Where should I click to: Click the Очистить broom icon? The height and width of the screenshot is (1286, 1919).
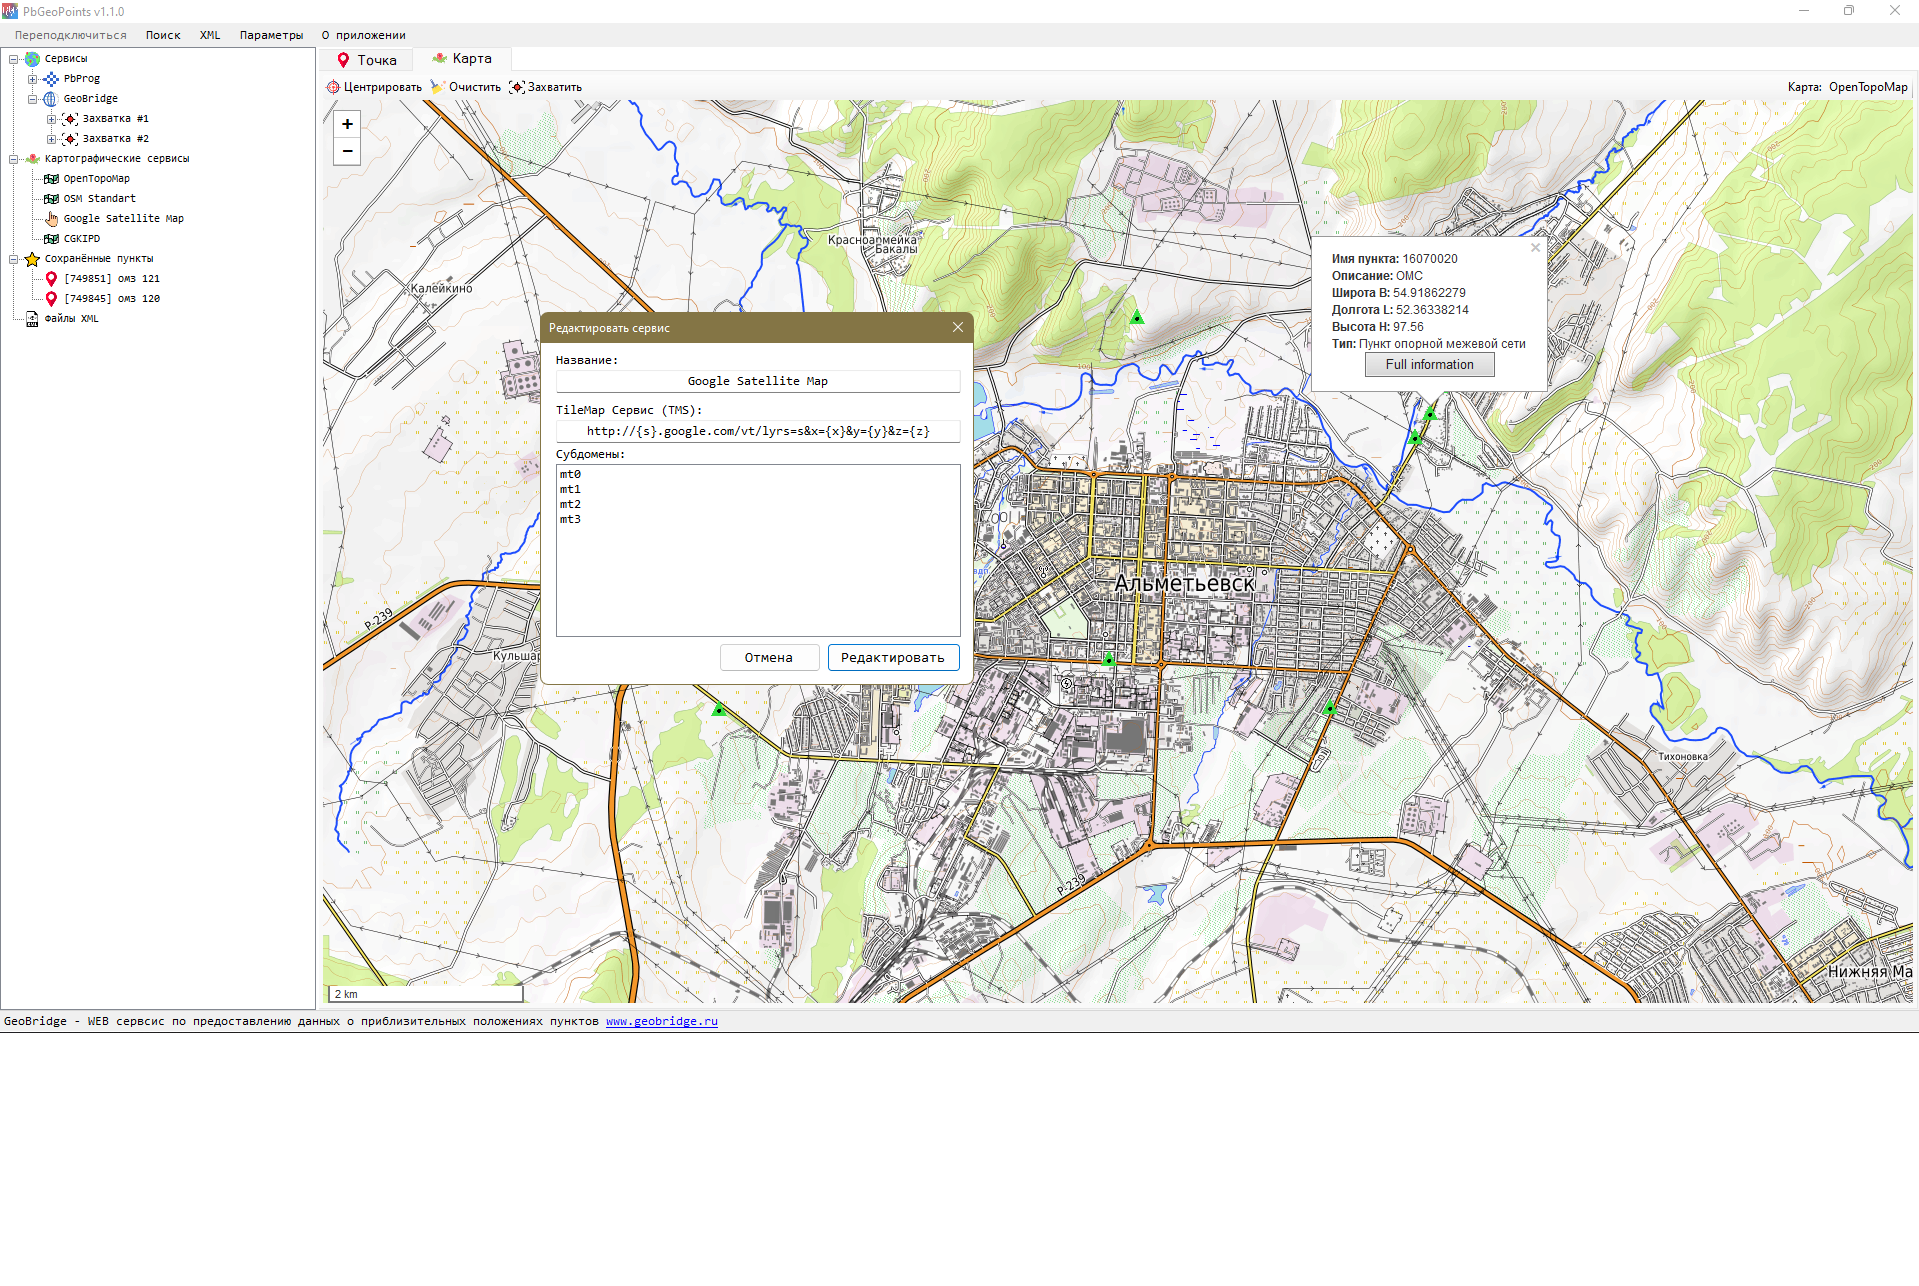pos(437,87)
